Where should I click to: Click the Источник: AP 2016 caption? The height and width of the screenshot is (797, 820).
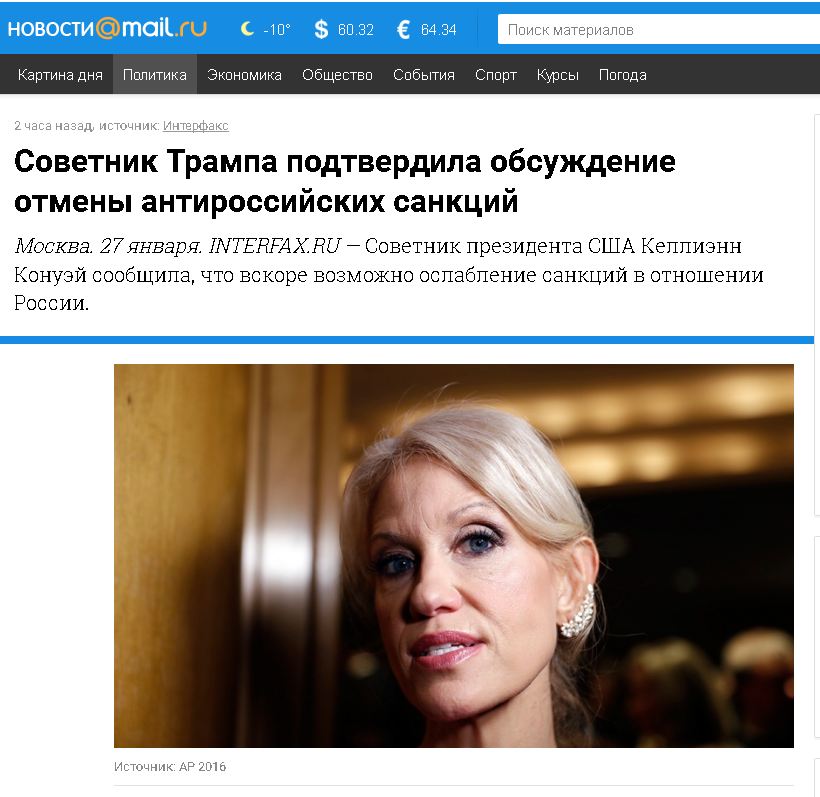coord(170,766)
